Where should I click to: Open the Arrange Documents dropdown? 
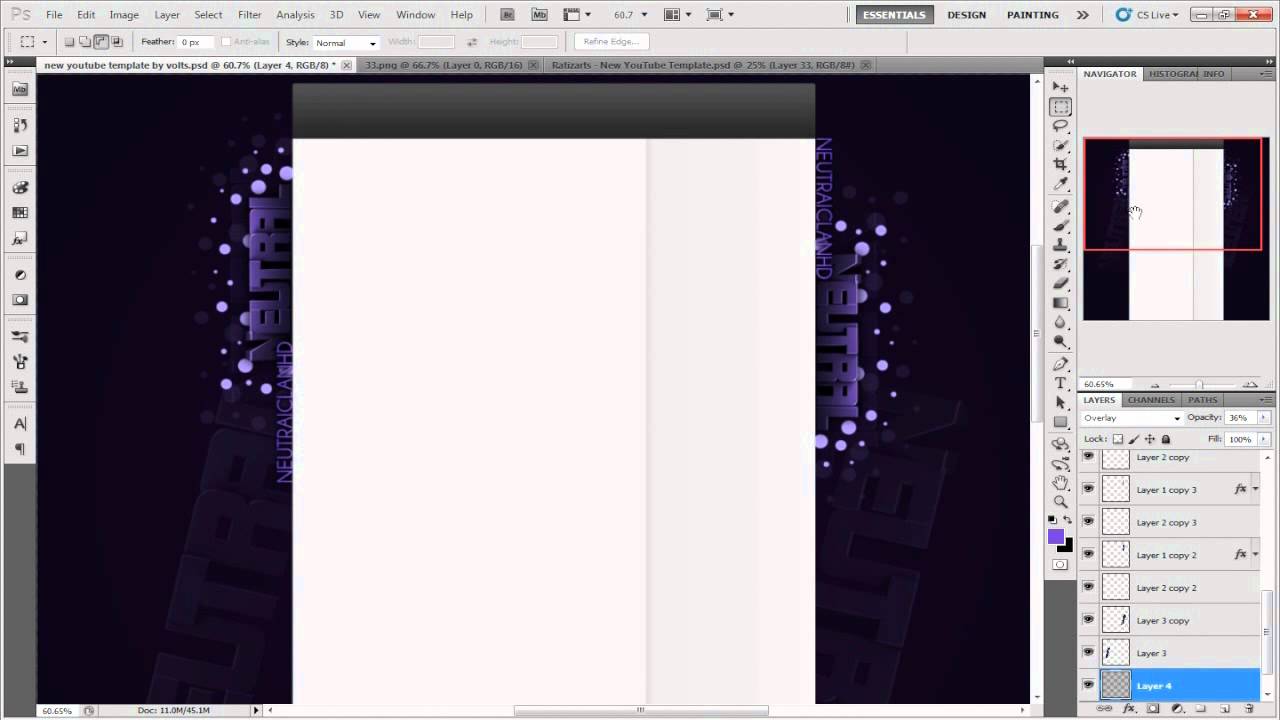[x=678, y=15]
